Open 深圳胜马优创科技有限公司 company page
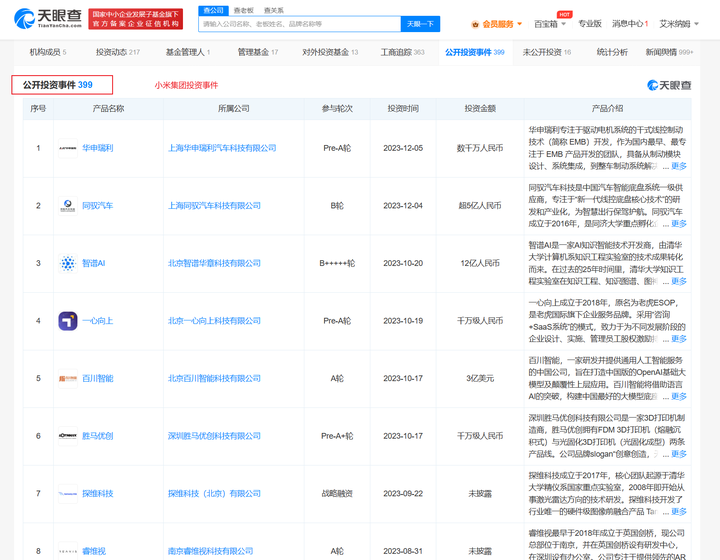This screenshot has width=720, height=560. (x=214, y=436)
